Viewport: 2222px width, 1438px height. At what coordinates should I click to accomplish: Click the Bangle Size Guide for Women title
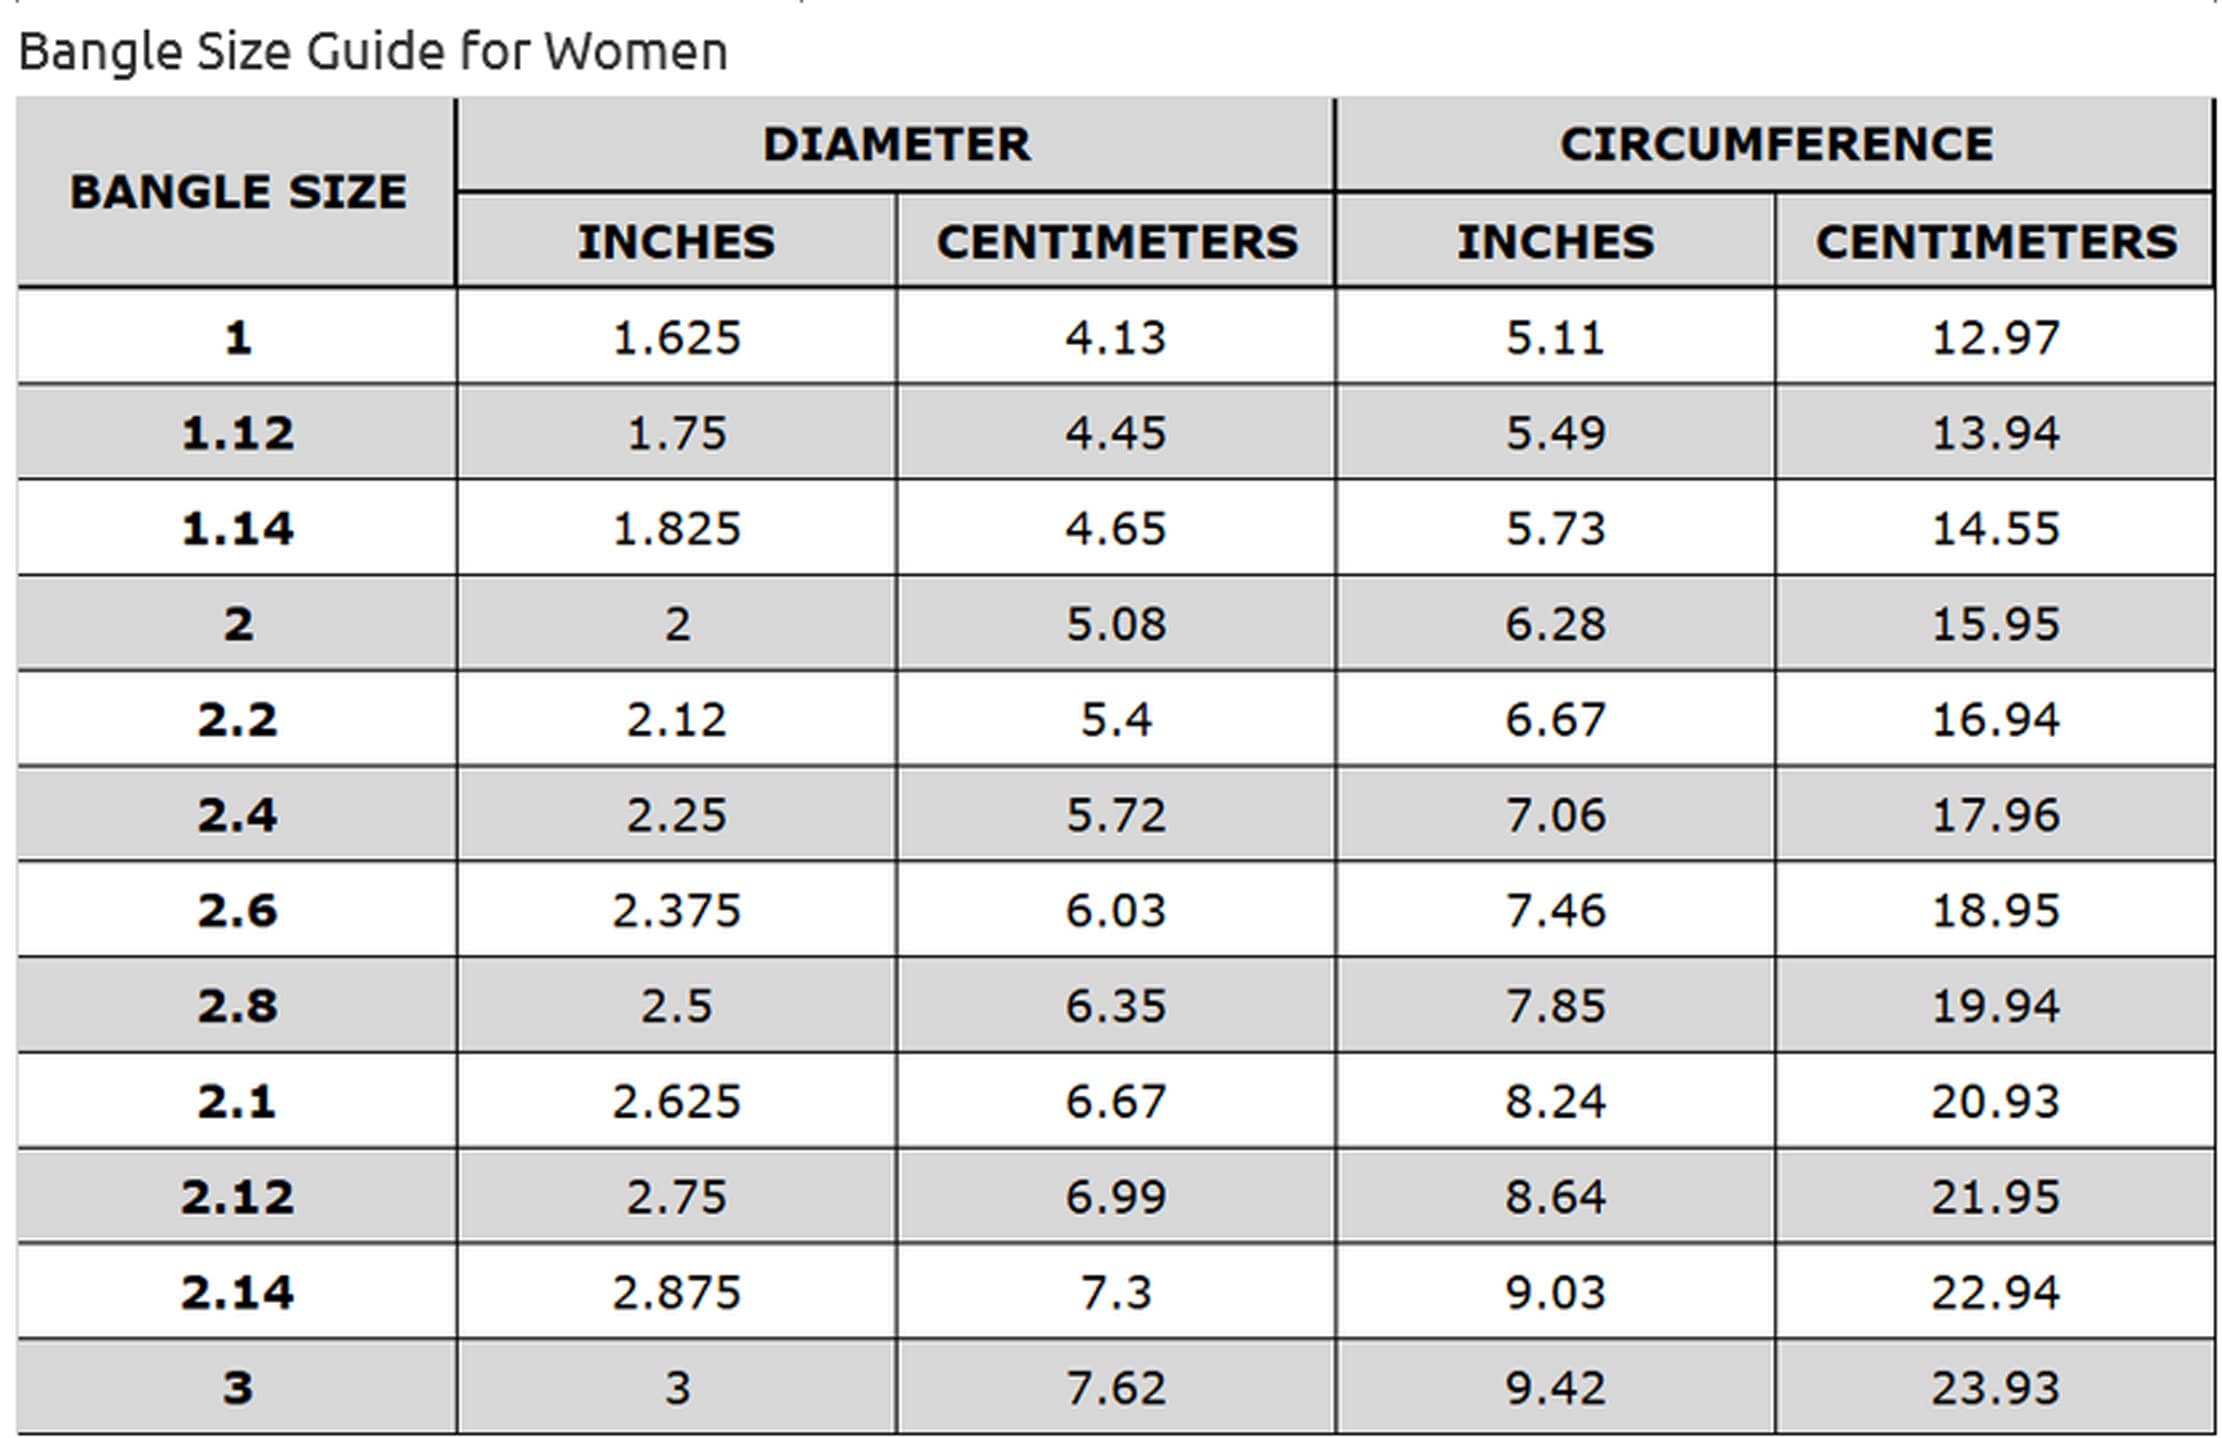[x=372, y=51]
